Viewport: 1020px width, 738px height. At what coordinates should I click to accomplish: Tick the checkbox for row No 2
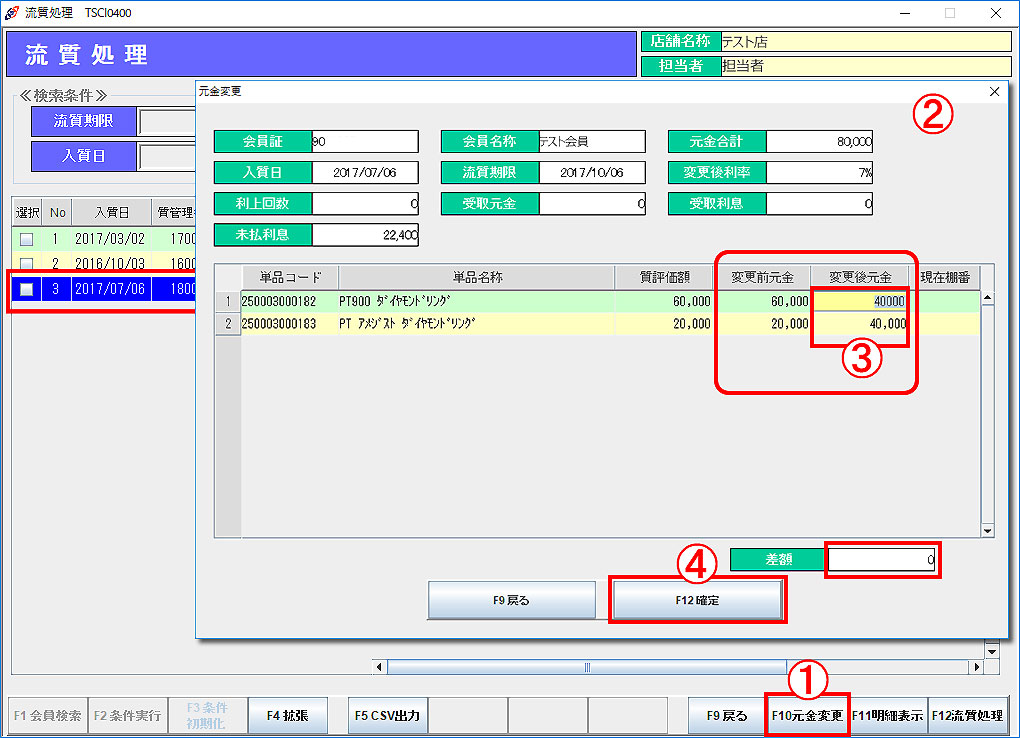coord(26,264)
